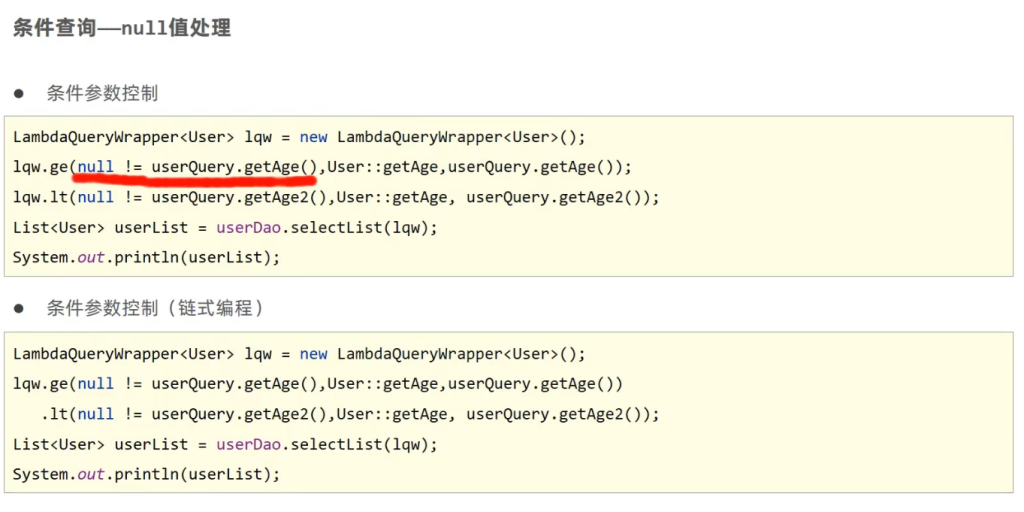Click purple userDao in the first code block

coord(247,227)
